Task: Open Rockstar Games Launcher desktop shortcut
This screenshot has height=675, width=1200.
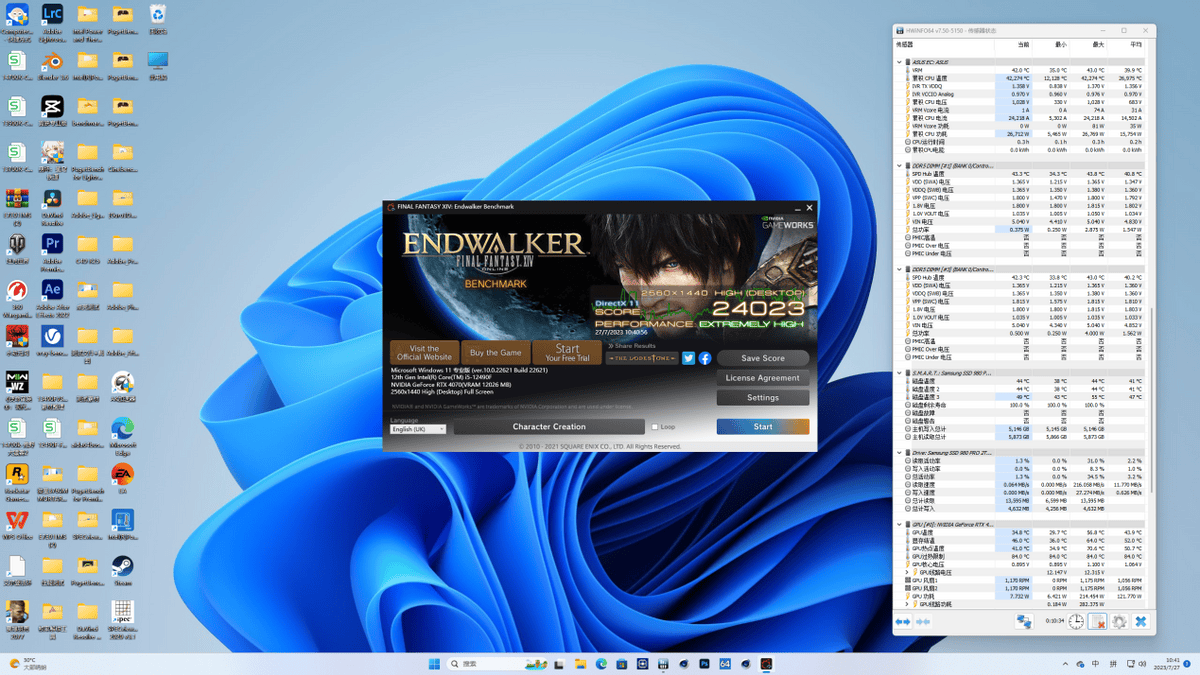Action: (17, 481)
